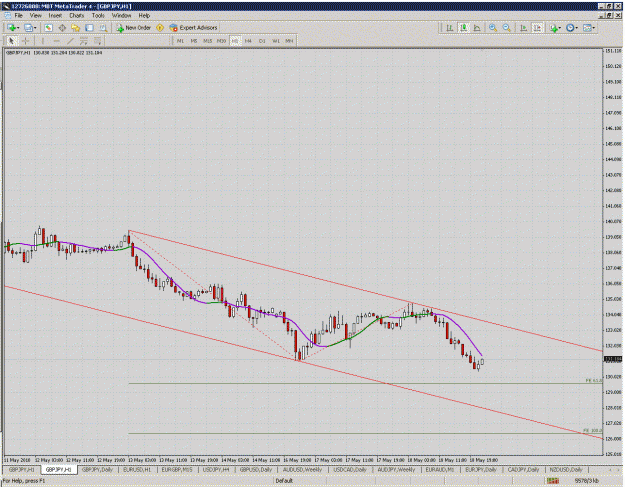Select the Vertical Line drawing tool

point(43,41)
